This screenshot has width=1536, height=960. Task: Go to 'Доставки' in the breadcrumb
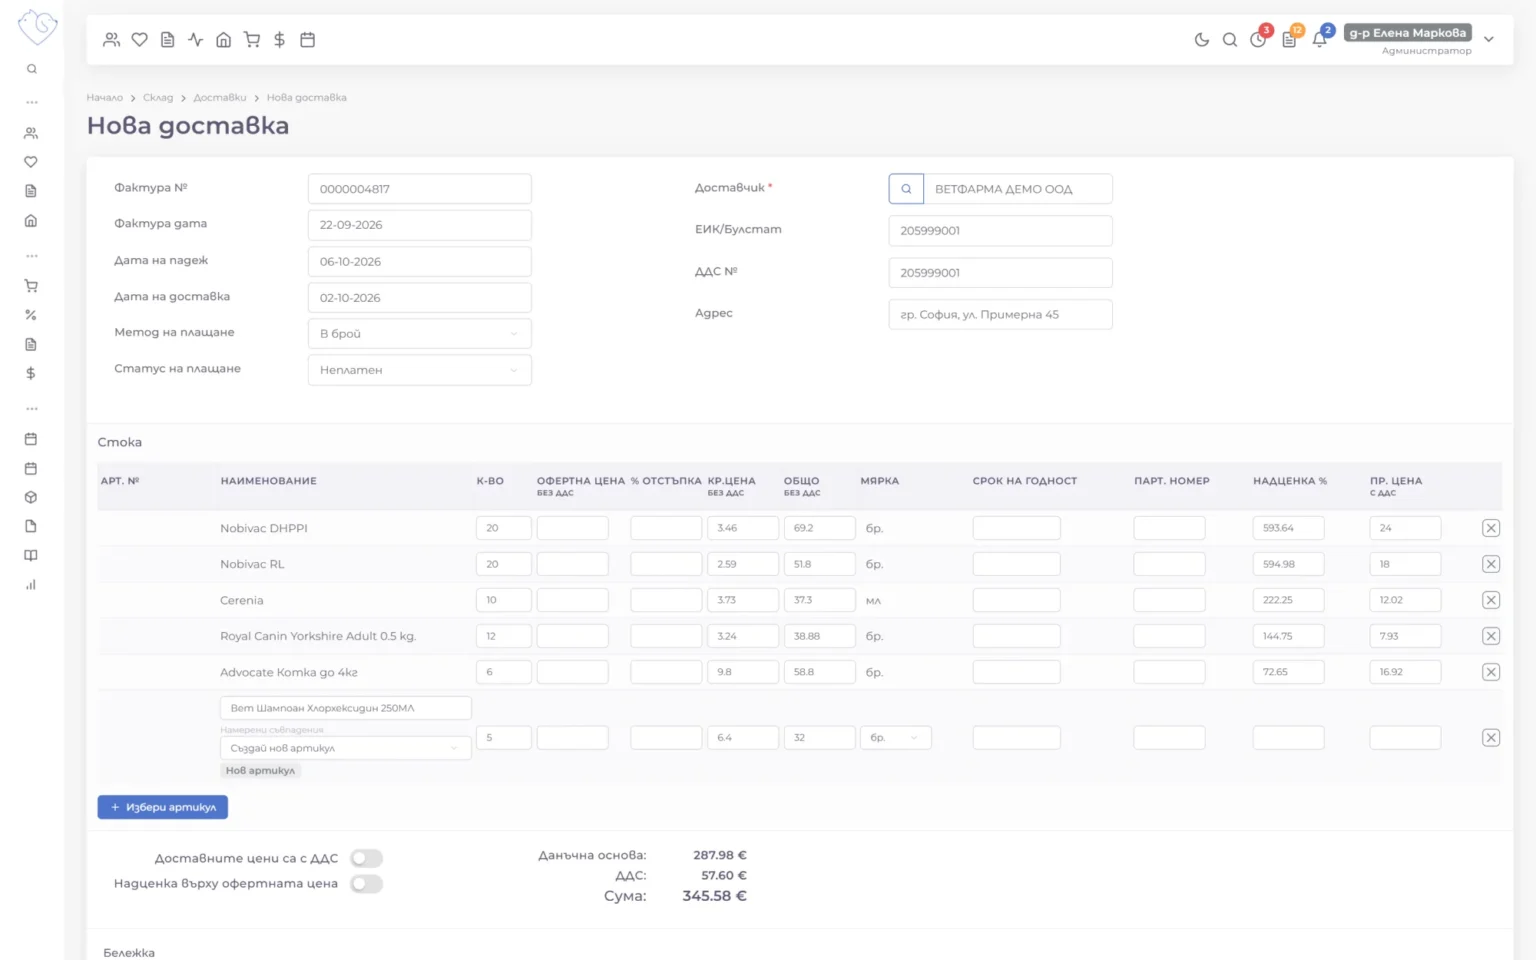pyautogui.click(x=220, y=98)
